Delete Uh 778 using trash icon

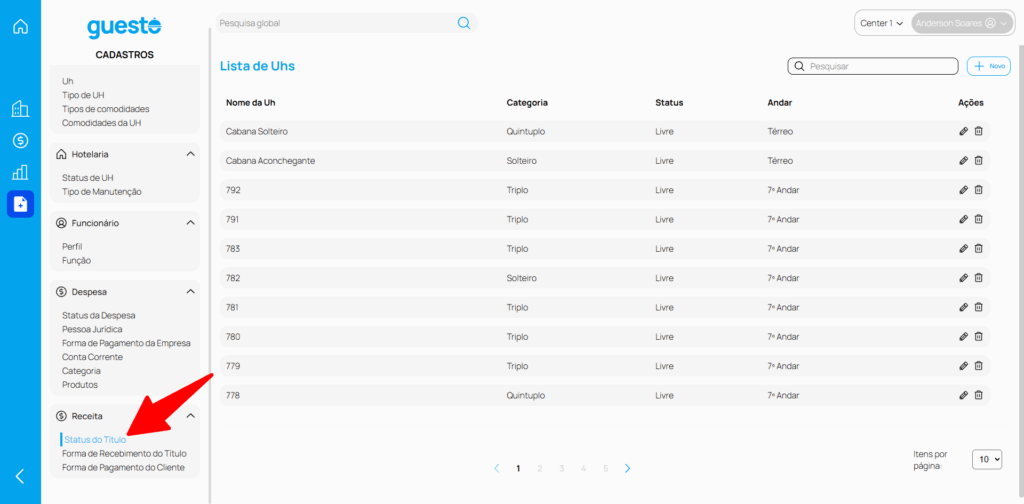[x=979, y=395]
